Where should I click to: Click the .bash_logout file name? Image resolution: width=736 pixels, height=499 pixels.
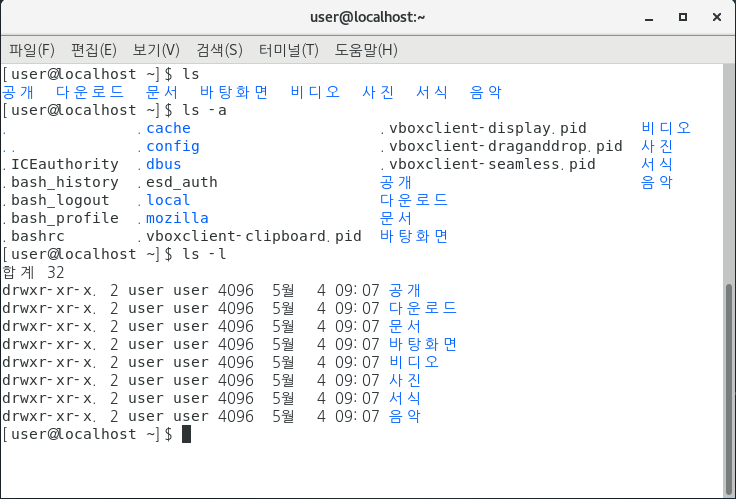(56, 200)
